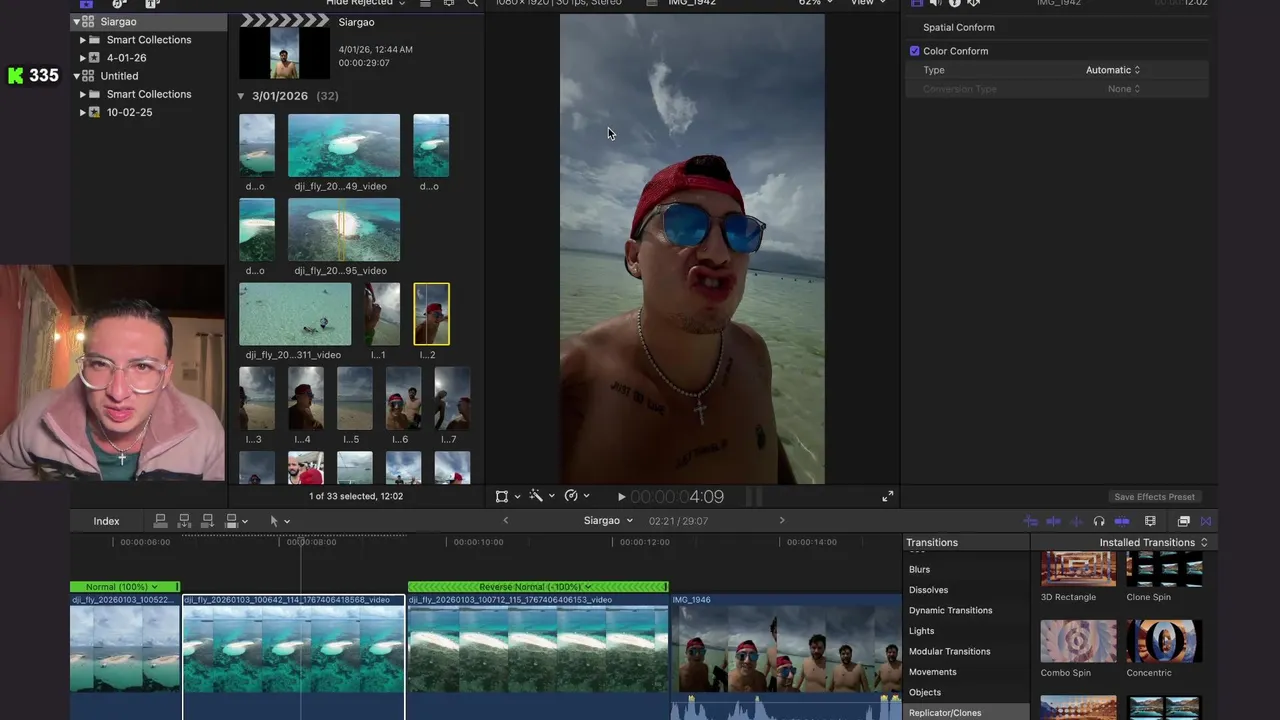Select dji_fly_20...311_video clip thumbnail

pyautogui.click(x=295, y=314)
